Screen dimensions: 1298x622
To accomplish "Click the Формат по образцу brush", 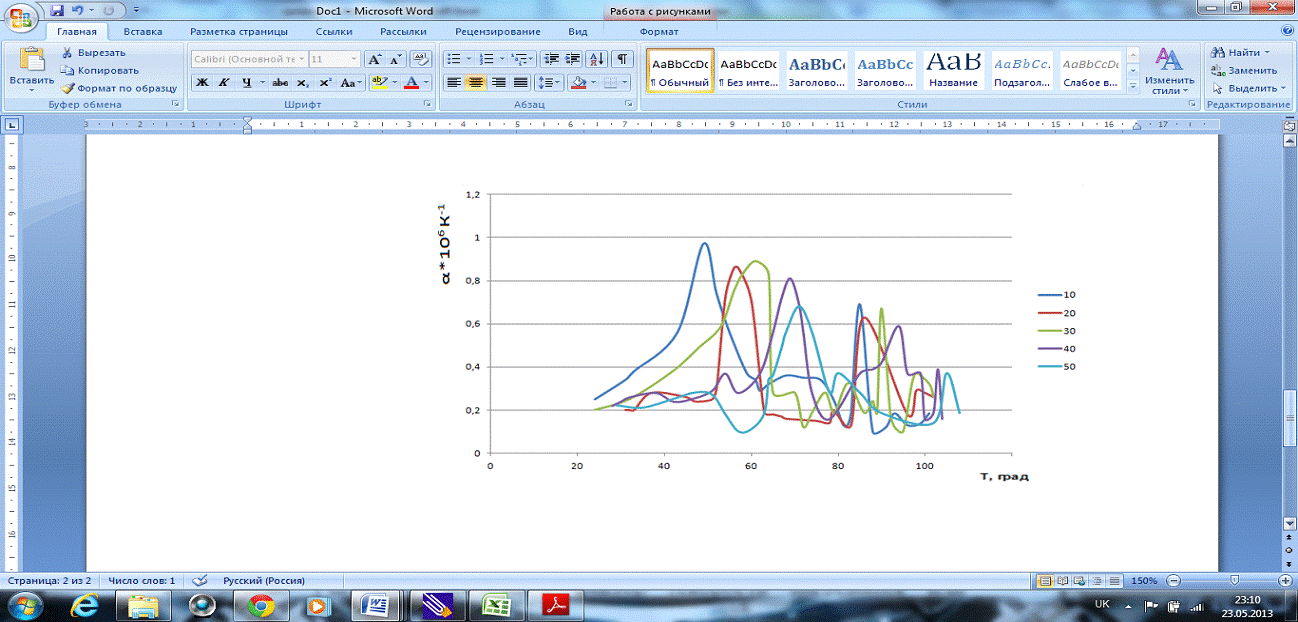I will (x=69, y=88).
